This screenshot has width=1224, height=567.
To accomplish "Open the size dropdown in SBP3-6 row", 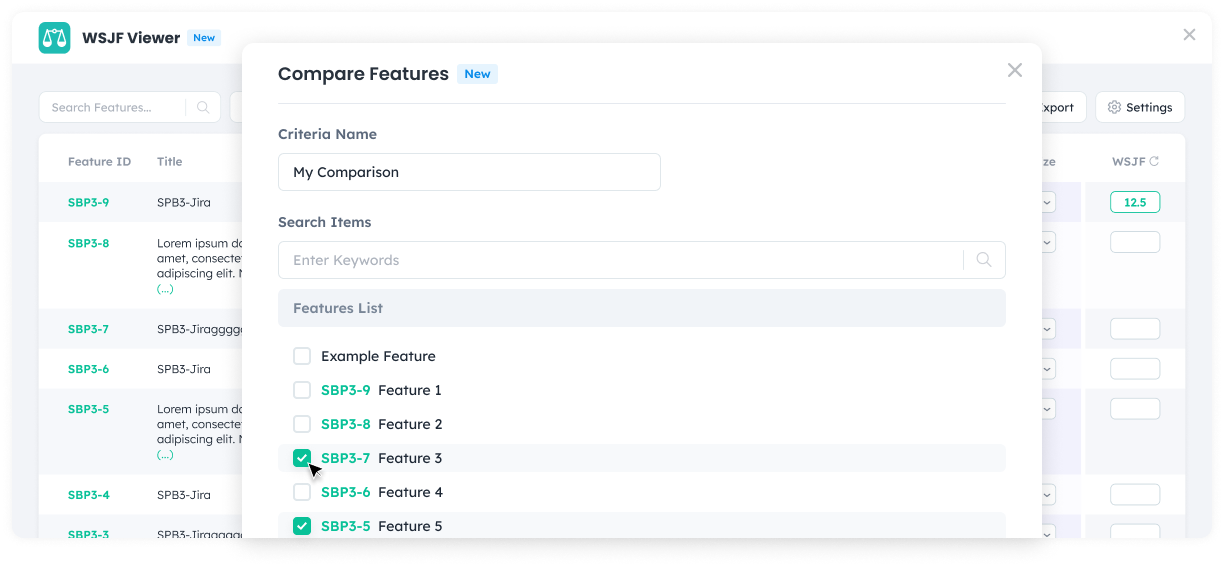I will pos(1048,369).
